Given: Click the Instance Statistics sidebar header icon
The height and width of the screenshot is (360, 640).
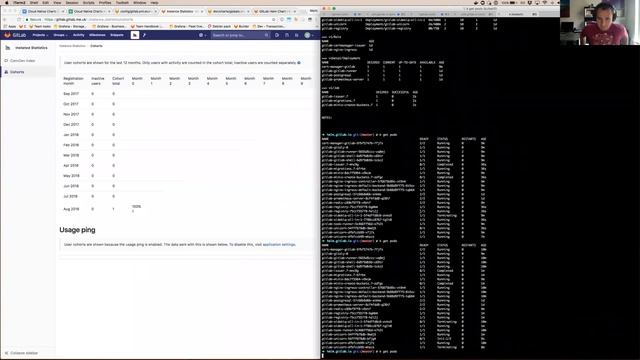Looking at the screenshot, I should (7, 48).
